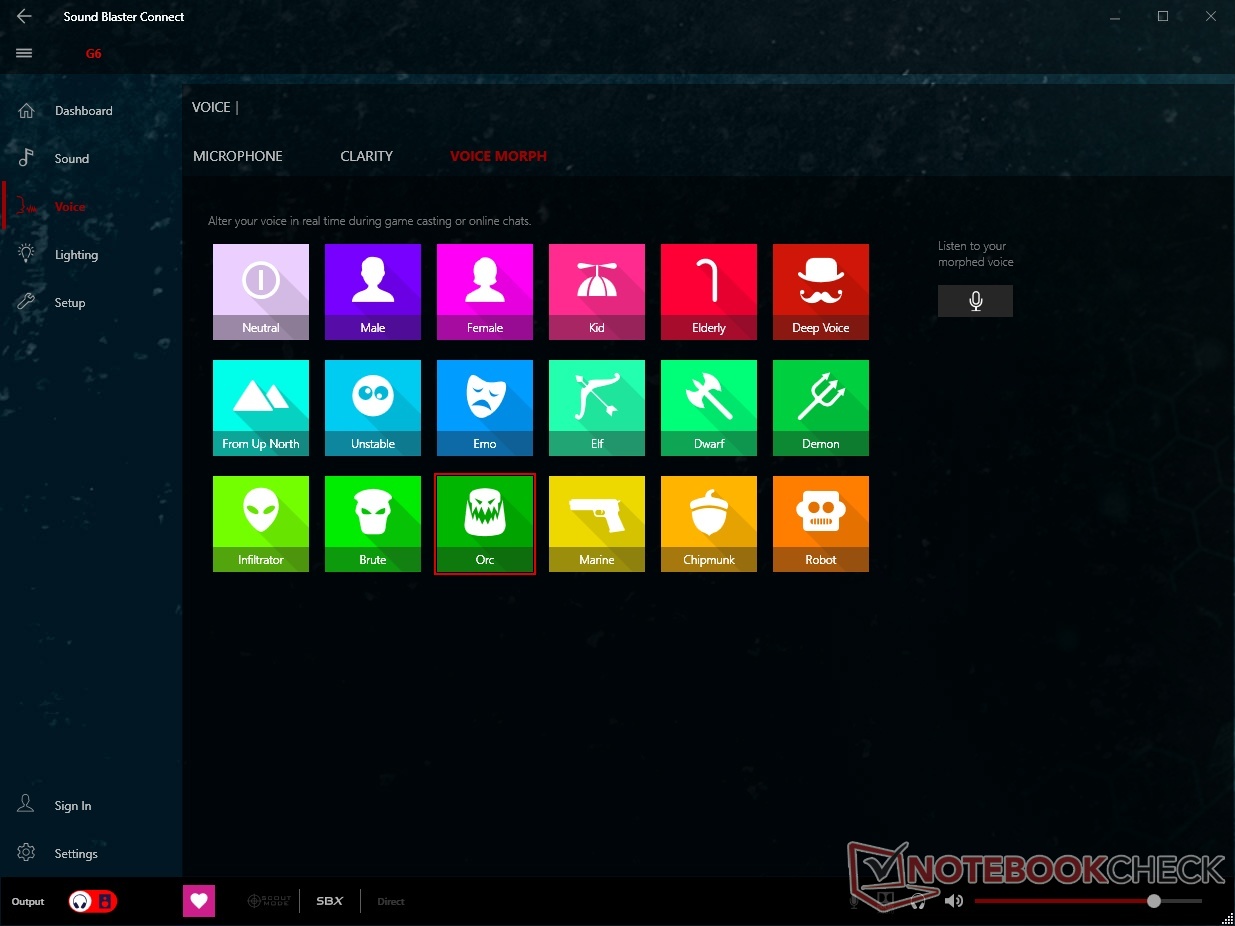Enable Scout Mode in the bottom bar

268,901
